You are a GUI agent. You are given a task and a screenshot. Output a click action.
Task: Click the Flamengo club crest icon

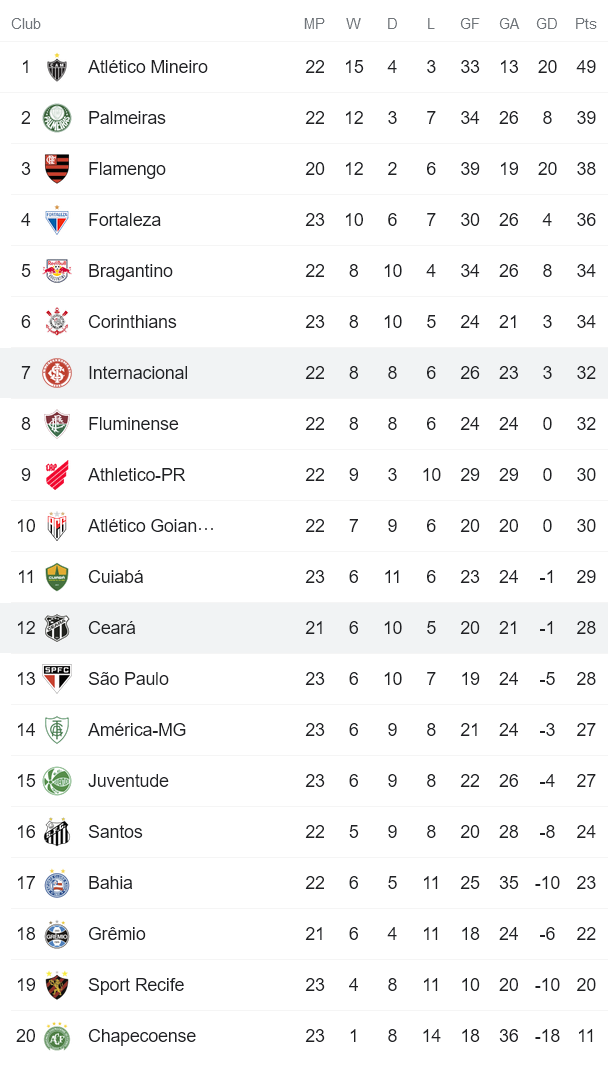point(57,170)
